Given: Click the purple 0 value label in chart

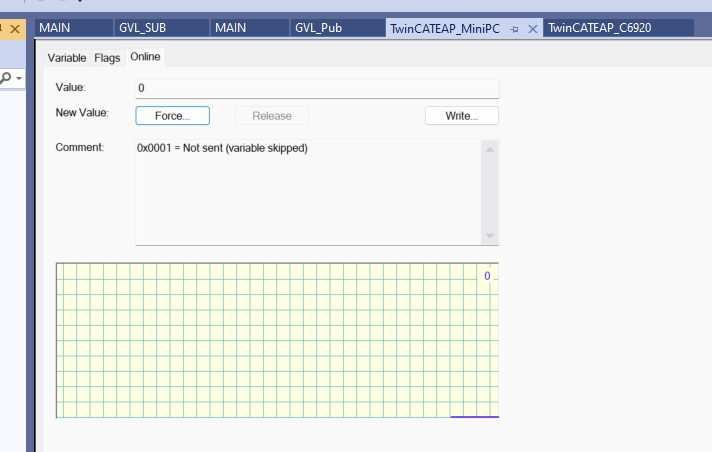Looking at the screenshot, I should tap(487, 276).
